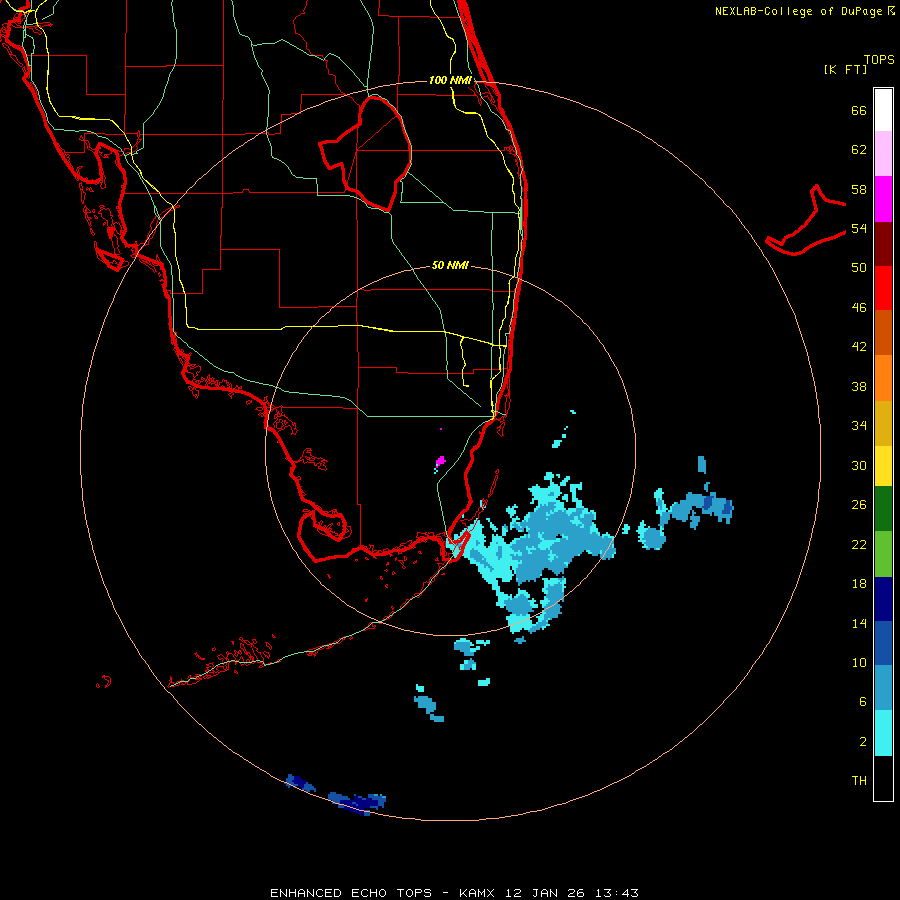Click the '22' legend value
This screenshot has height=900, width=900.
[859, 545]
